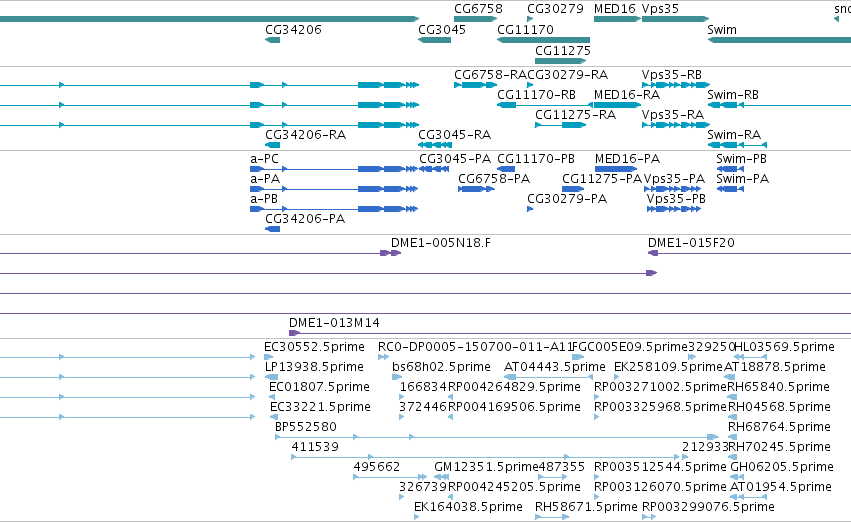Viewport: 851px width, 522px height.
Task: Click transcript Swim-RA label
Action: [x=734, y=135]
